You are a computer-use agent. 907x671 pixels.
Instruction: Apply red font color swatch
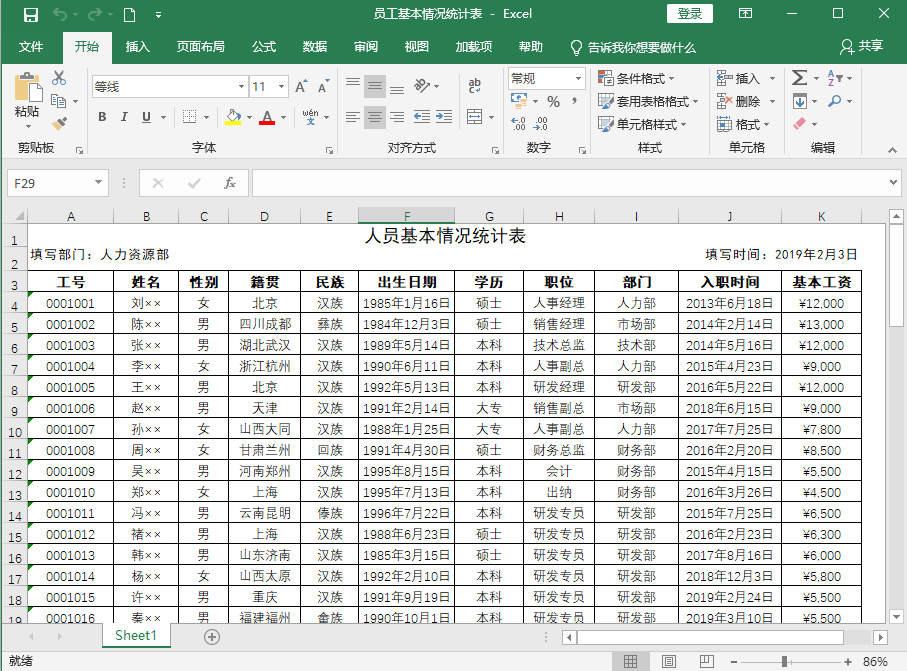[267, 117]
